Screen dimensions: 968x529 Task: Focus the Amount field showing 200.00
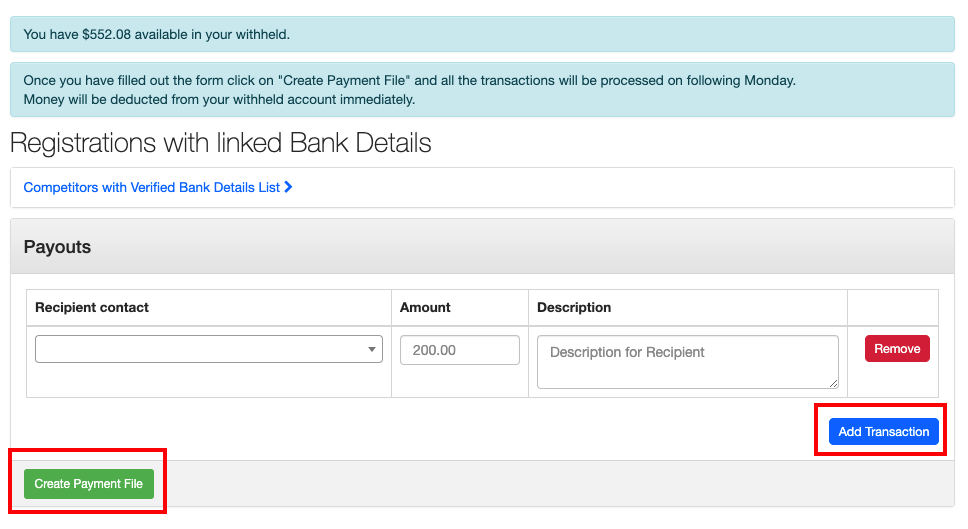(459, 350)
